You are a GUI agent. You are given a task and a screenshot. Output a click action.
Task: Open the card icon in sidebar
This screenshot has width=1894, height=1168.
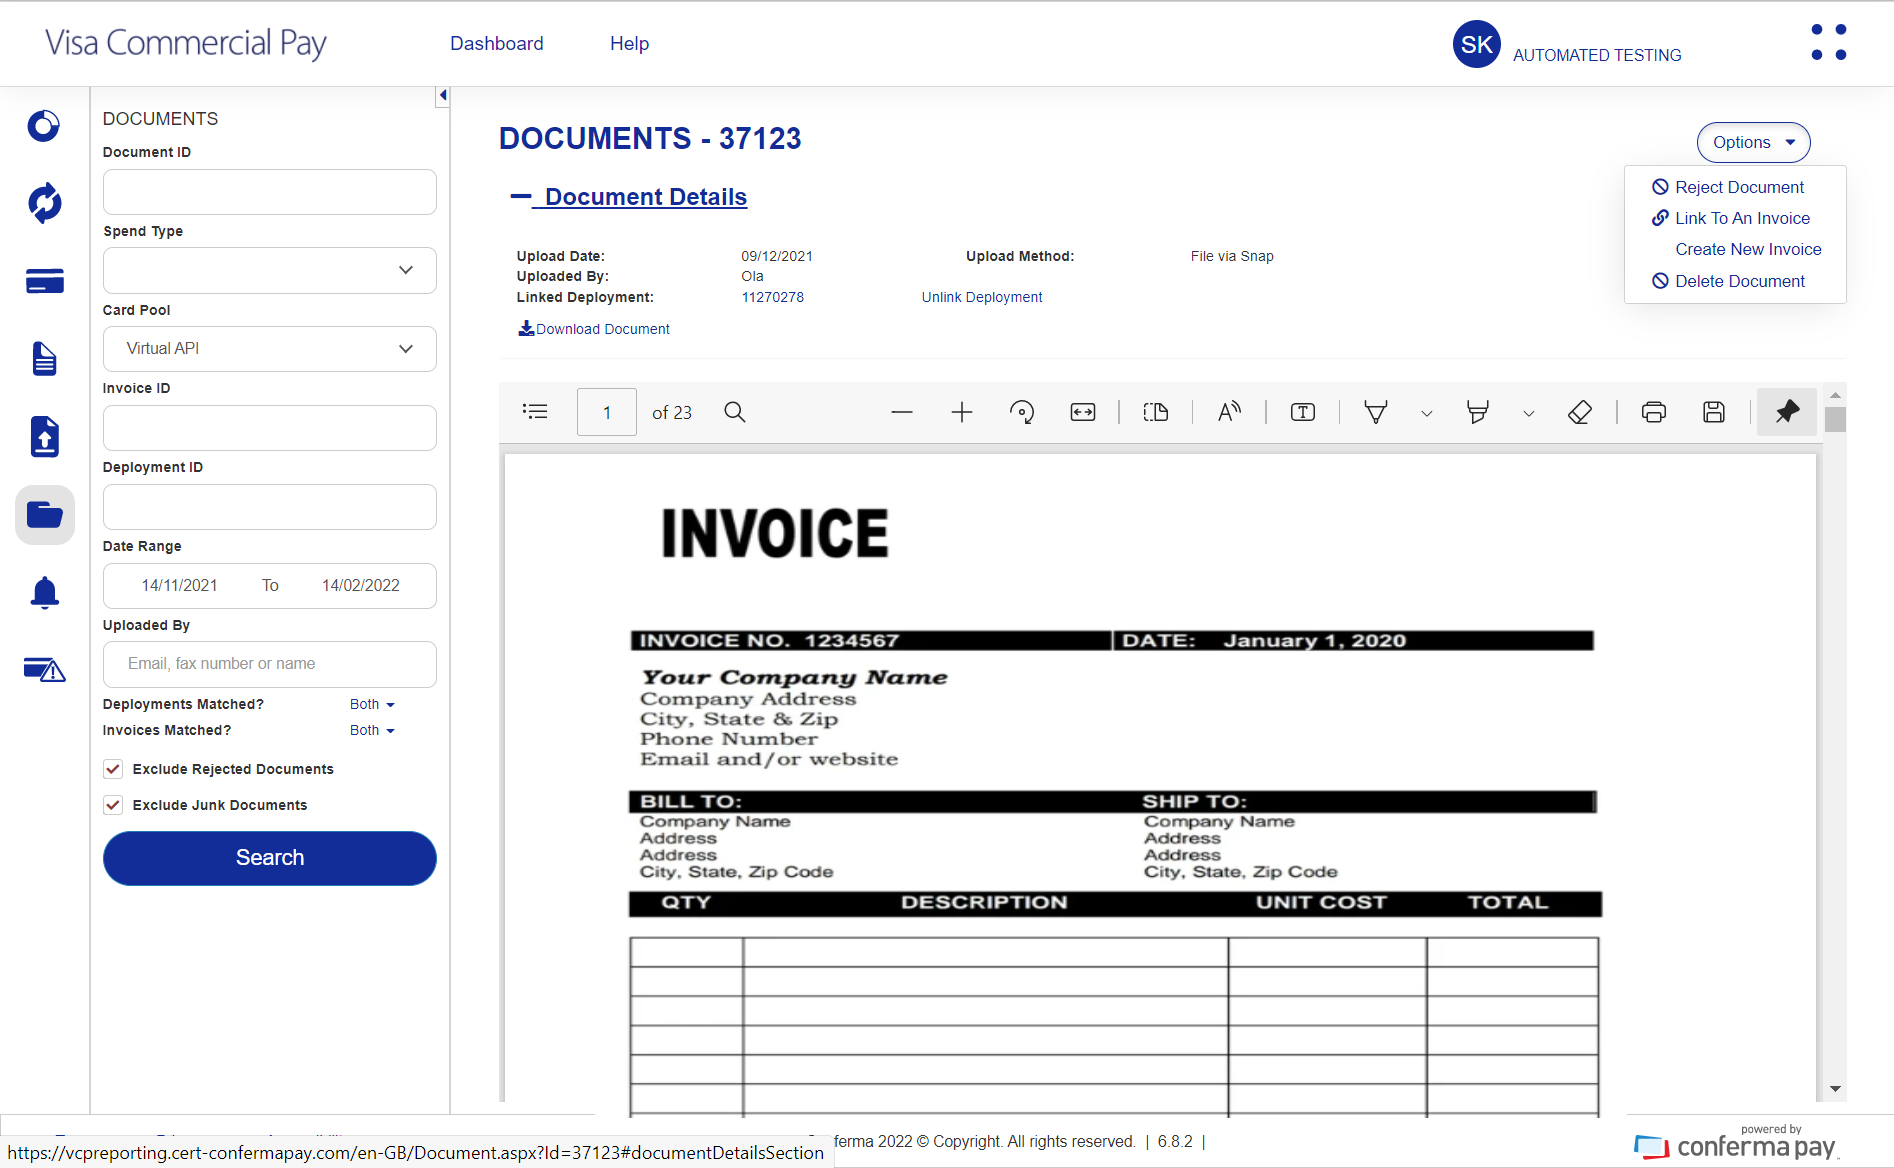tap(44, 281)
